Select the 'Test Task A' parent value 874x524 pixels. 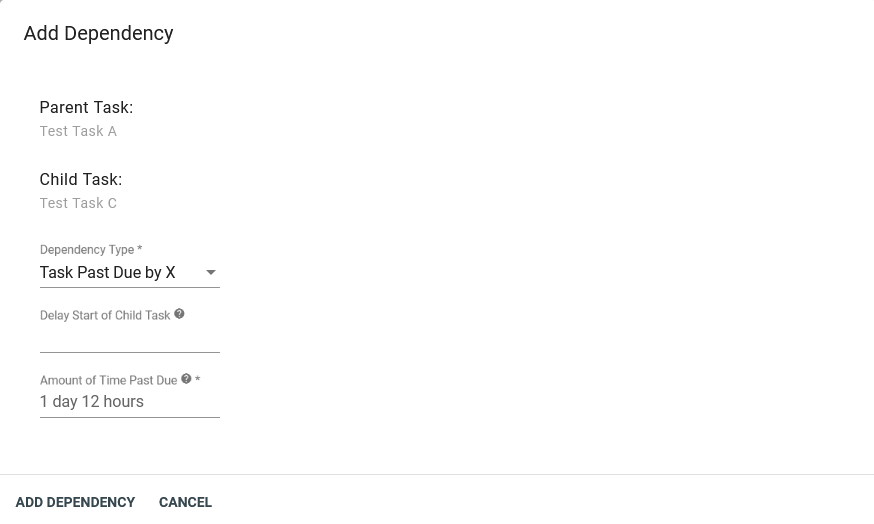pyautogui.click(x=78, y=131)
